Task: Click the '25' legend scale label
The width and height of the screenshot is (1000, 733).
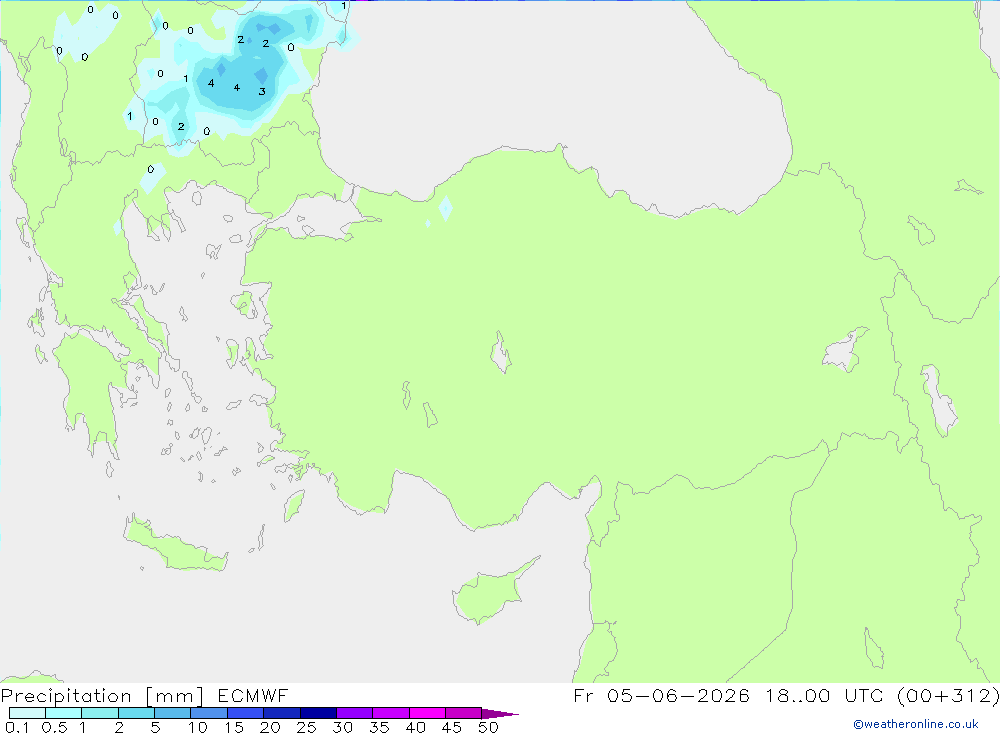Action: (306, 727)
